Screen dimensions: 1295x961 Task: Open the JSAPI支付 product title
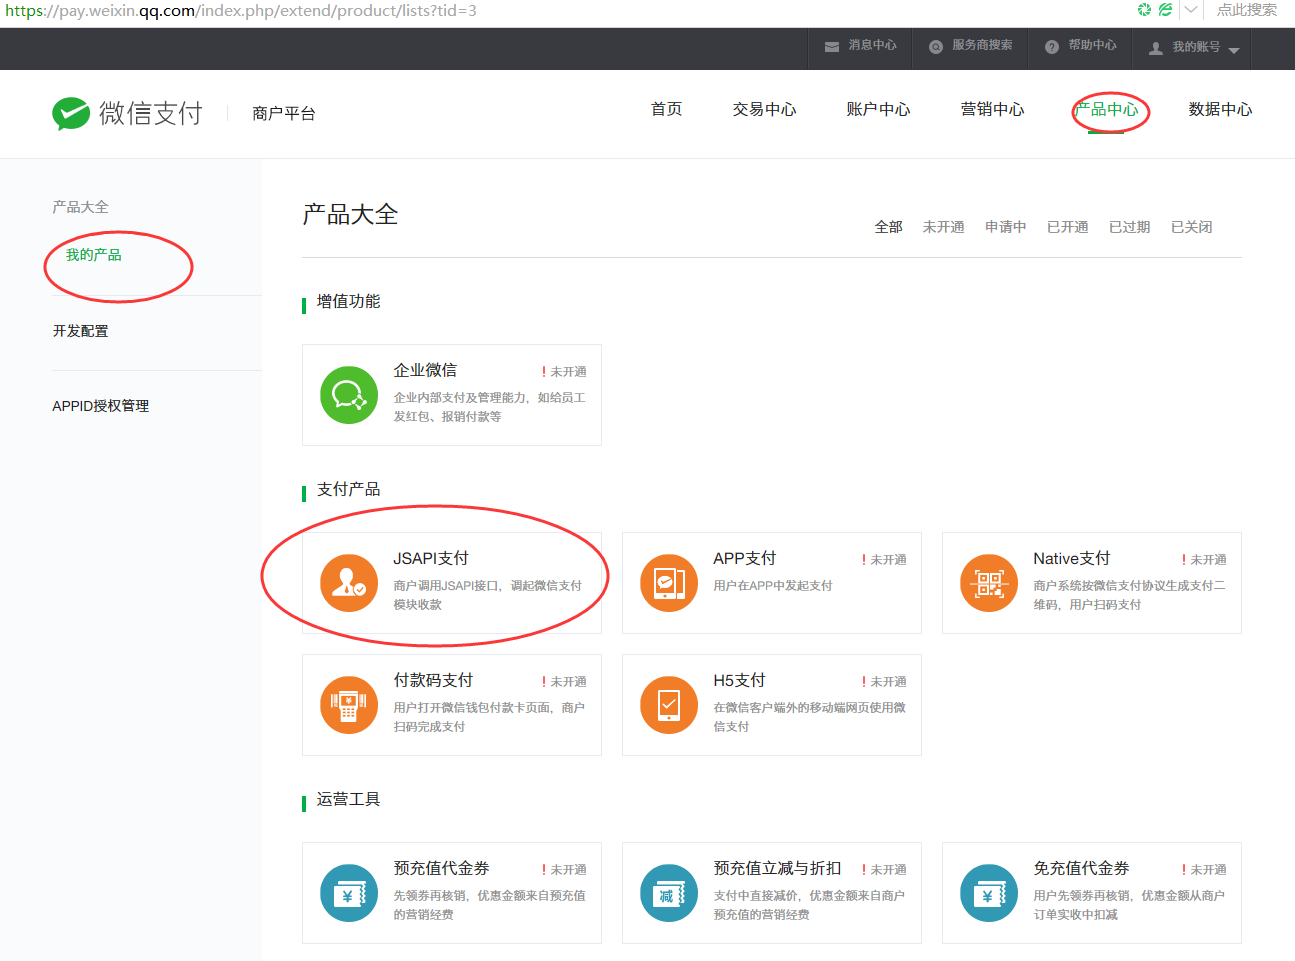(431, 558)
